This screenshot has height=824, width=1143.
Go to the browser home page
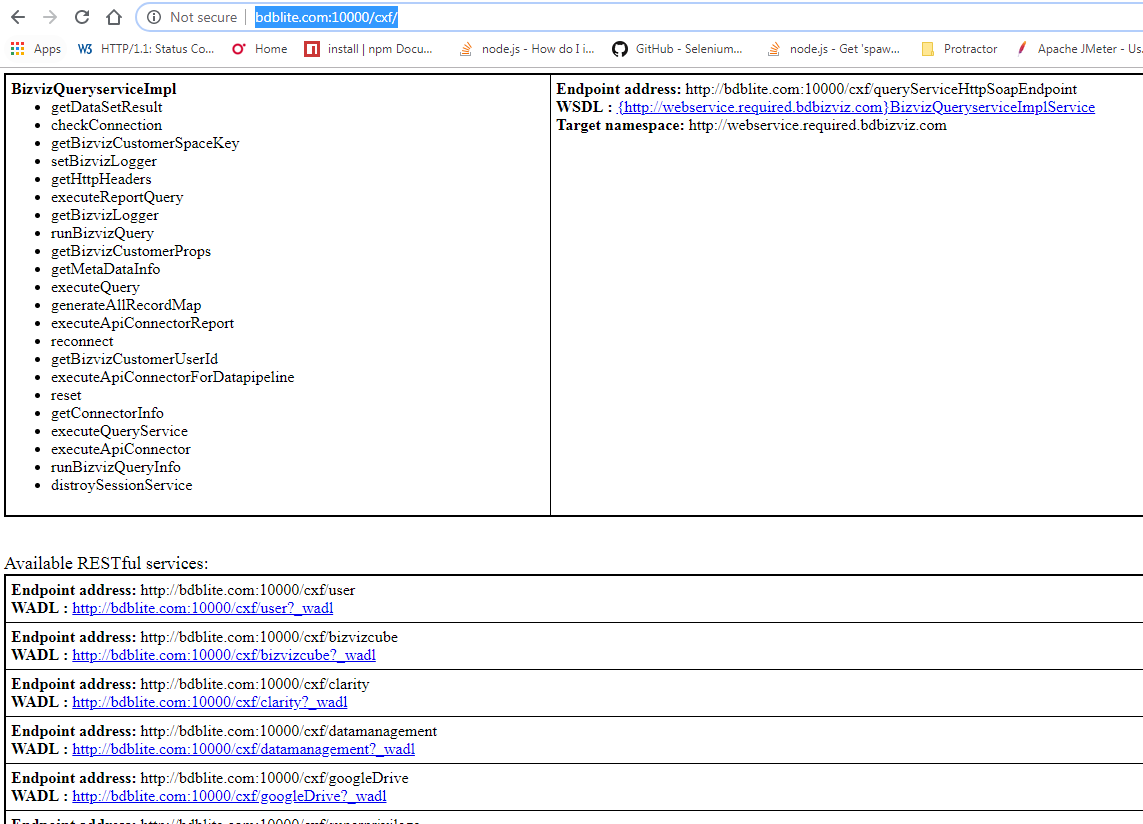point(114,17)
